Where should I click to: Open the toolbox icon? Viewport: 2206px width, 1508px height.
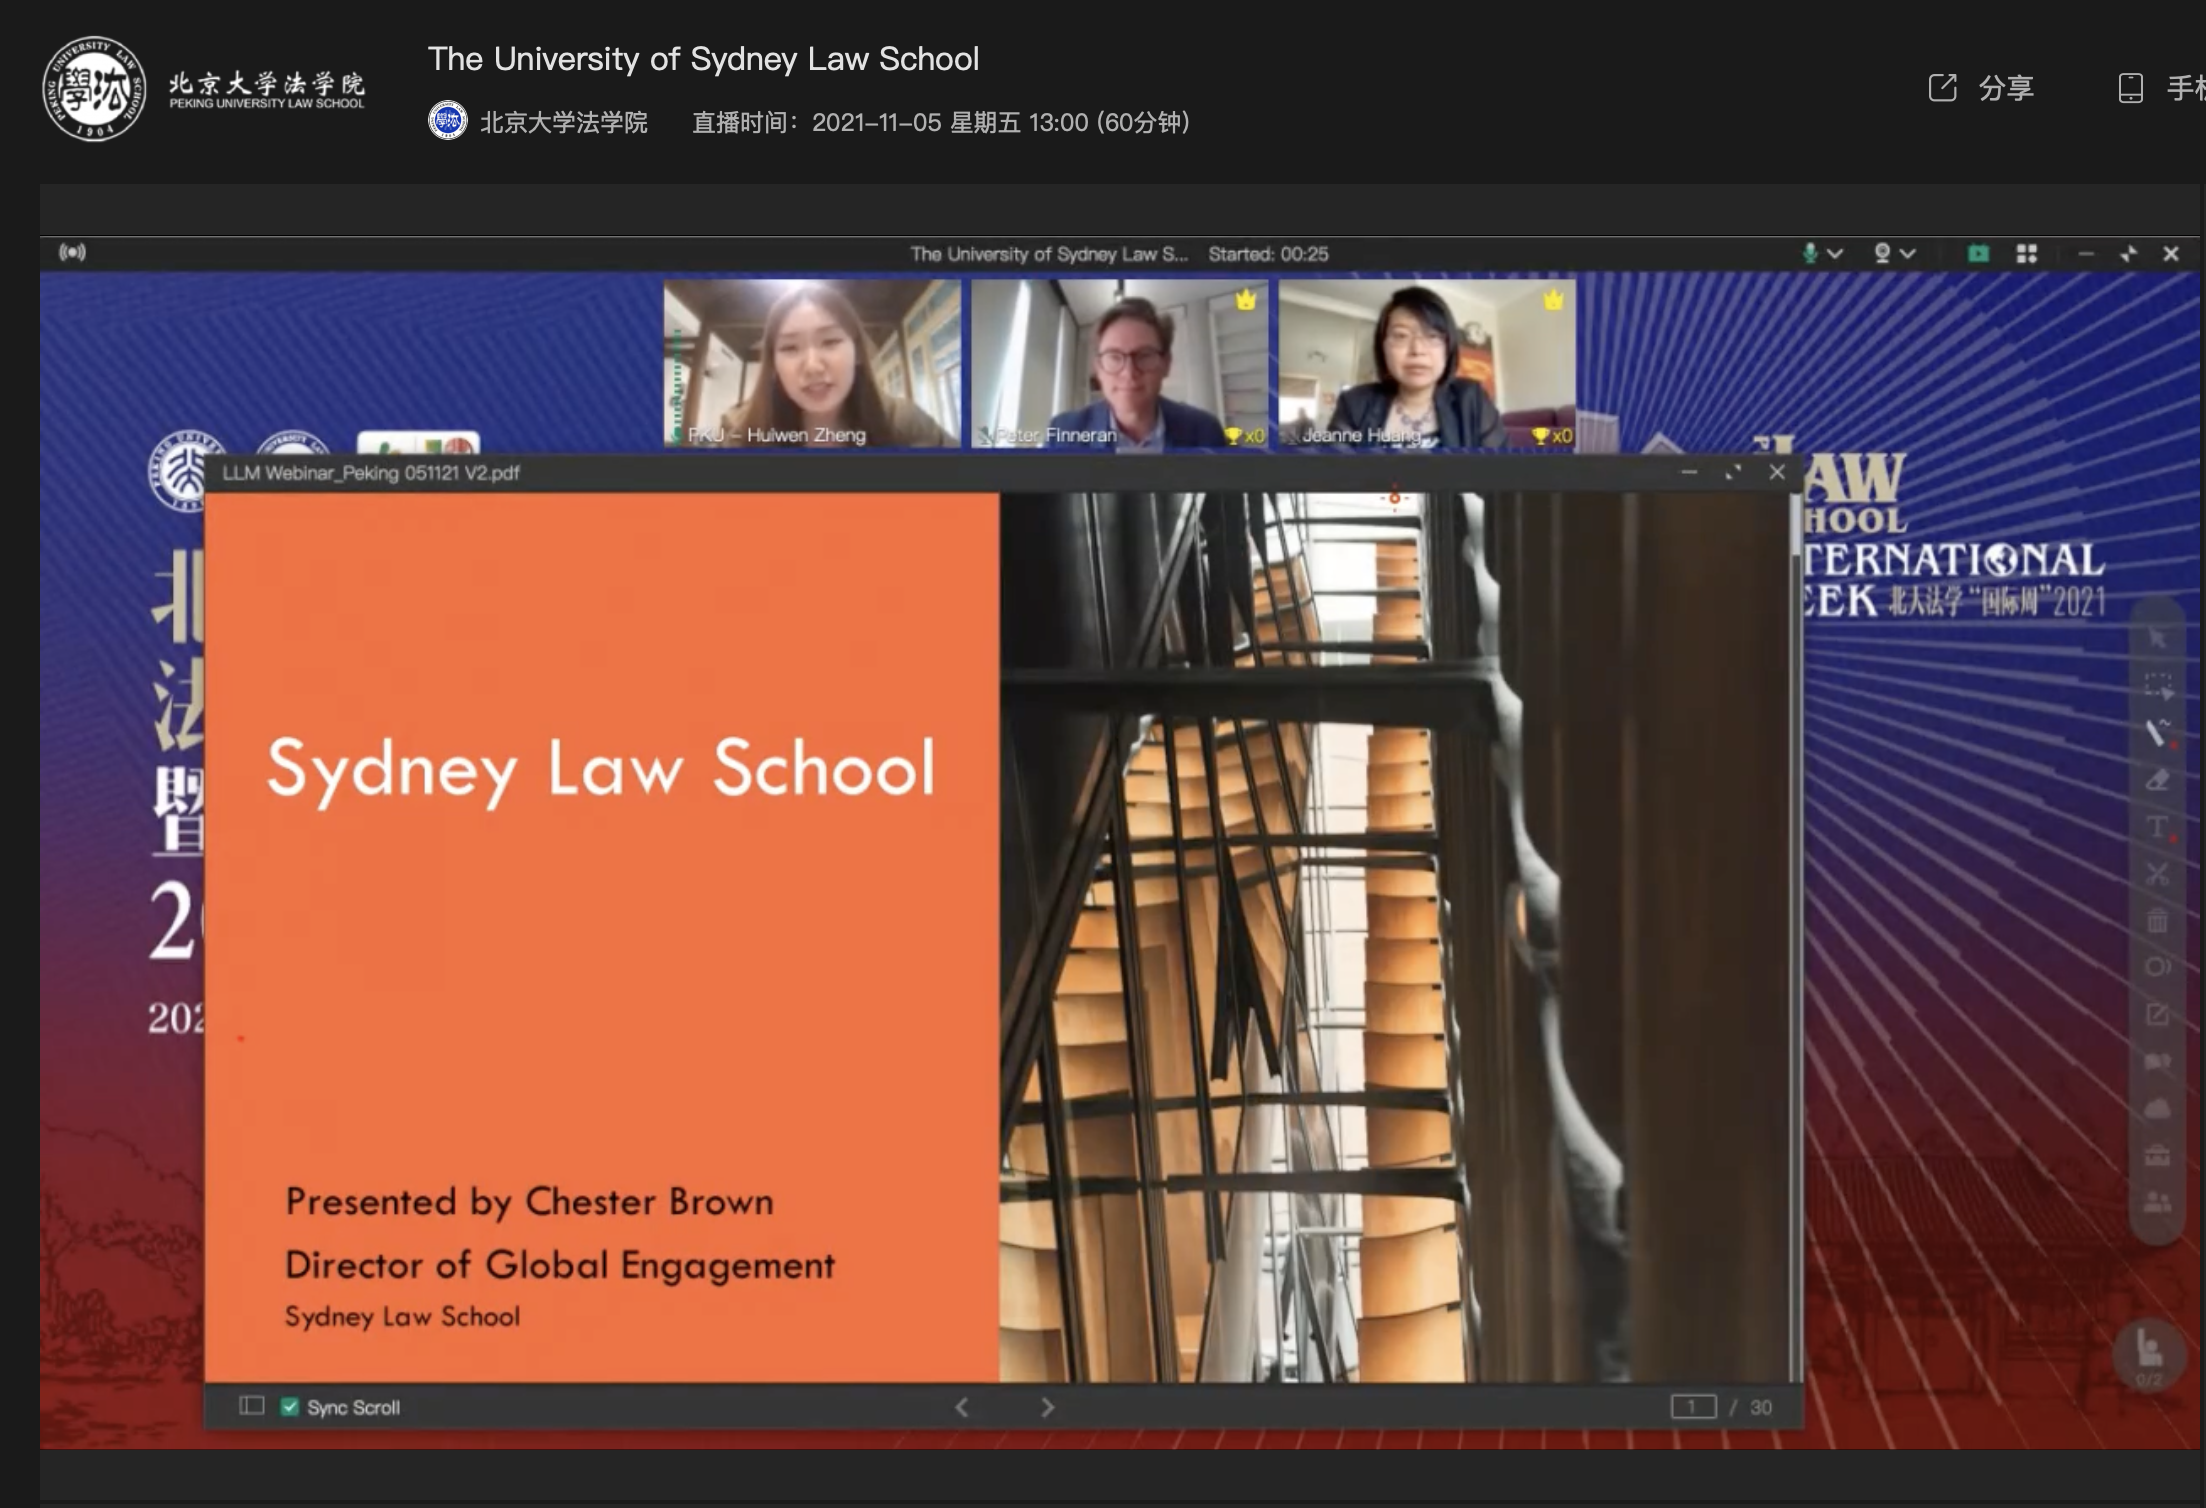pos(2157,1156)
